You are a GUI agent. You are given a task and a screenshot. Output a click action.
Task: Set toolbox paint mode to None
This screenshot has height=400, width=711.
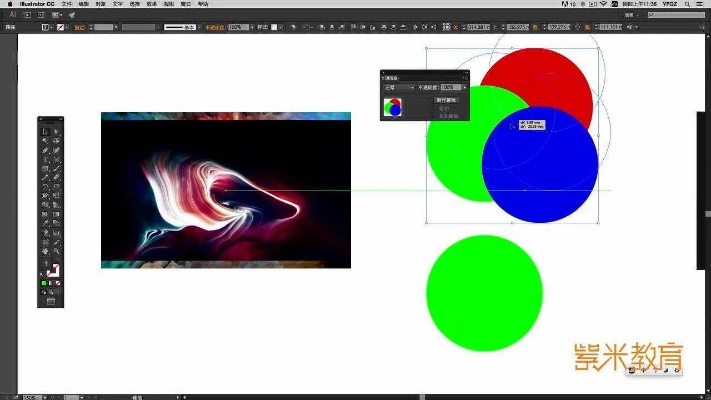pyautogui.click(x=58, y=283)
